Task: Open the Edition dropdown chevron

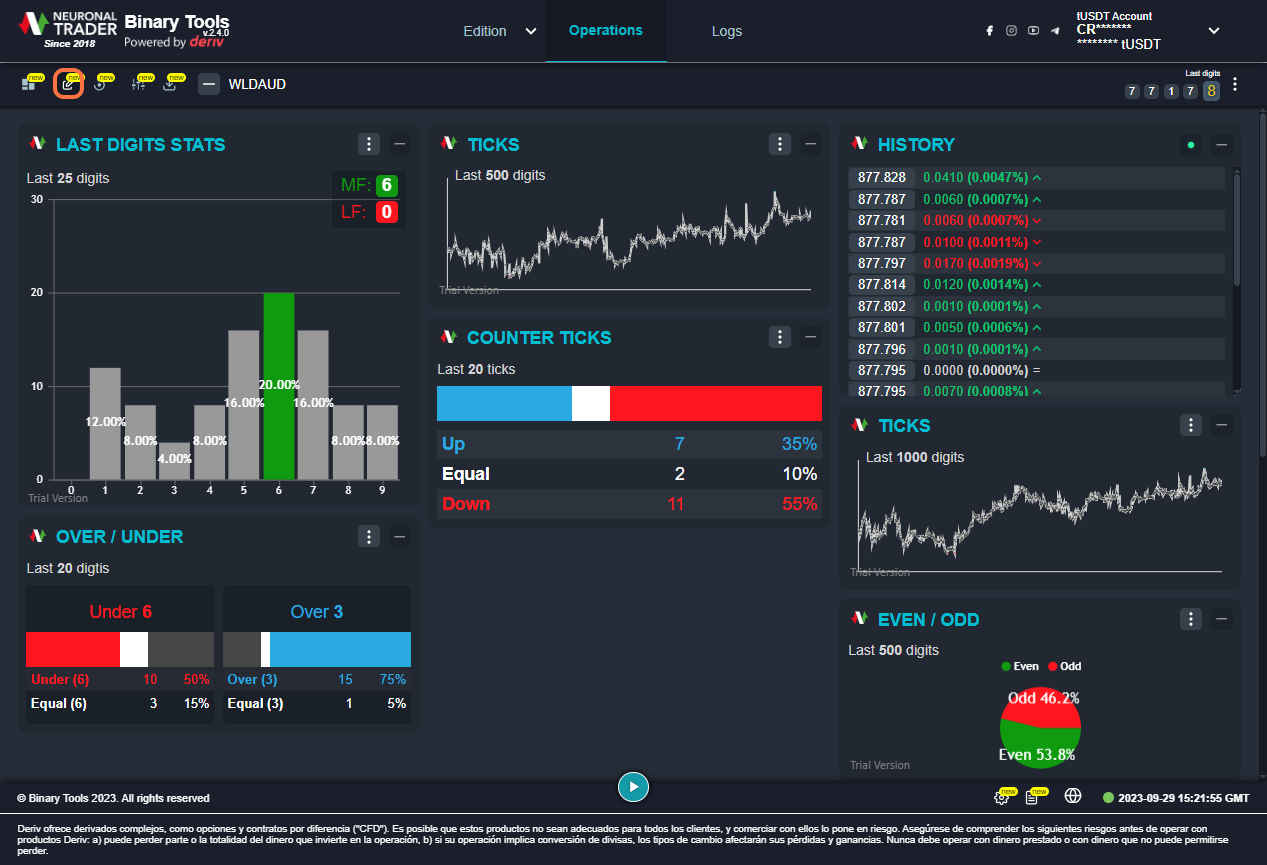Action: click(x=530, y=31)
